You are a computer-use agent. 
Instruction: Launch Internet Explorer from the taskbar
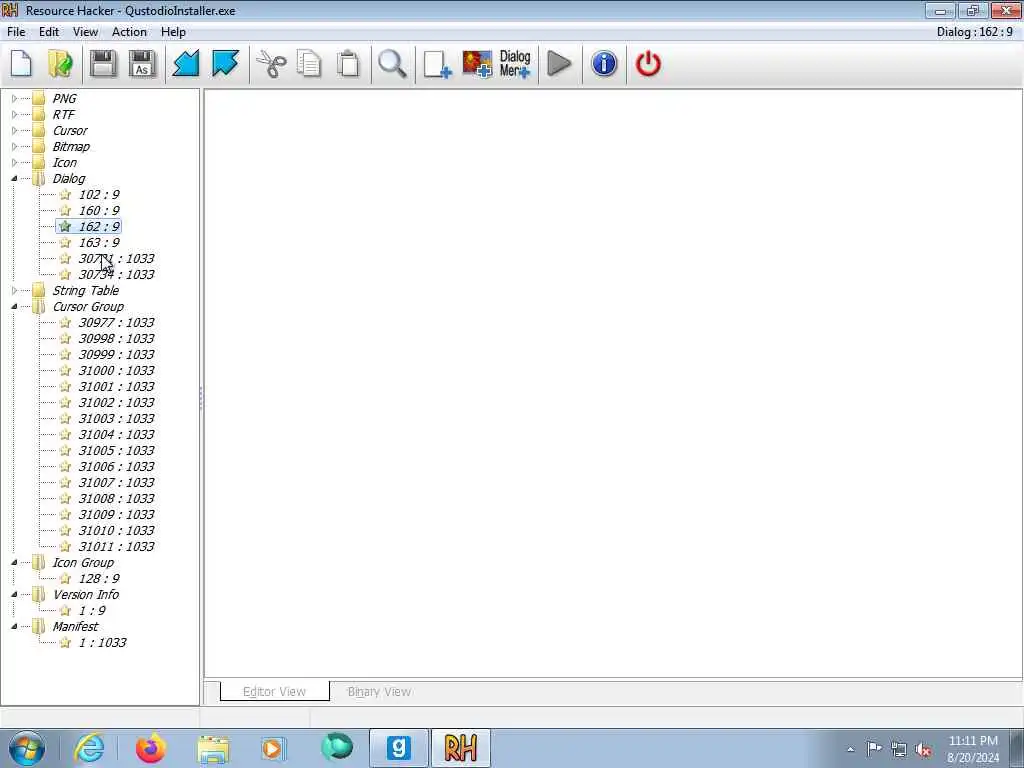point(89,748)
